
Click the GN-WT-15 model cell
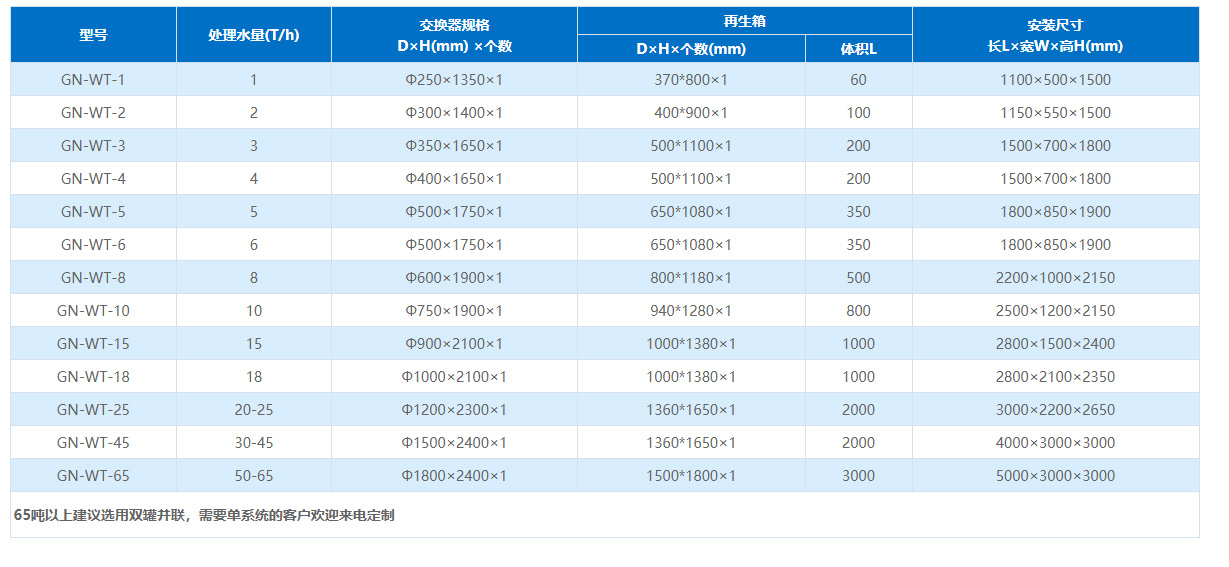point(93,344)
